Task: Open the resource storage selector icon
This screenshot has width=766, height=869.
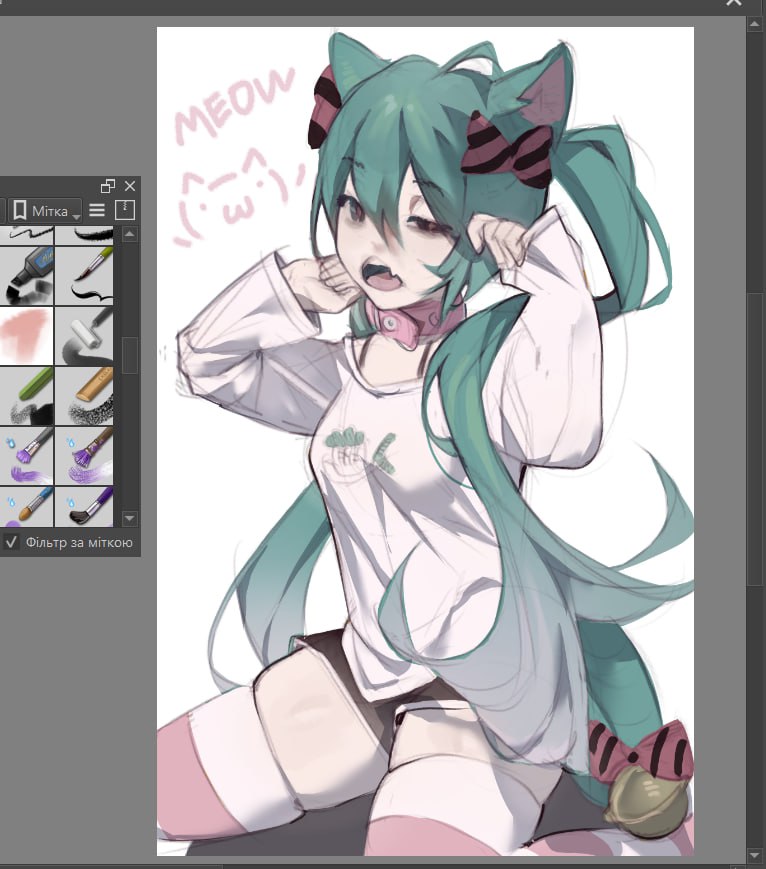Action: [x=125, y=211]
